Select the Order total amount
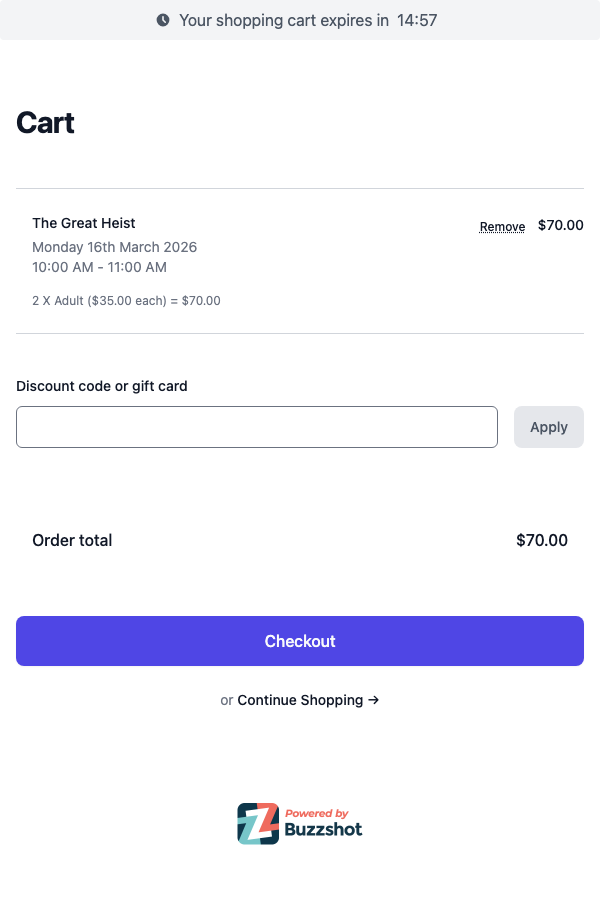 pos(541,540)
